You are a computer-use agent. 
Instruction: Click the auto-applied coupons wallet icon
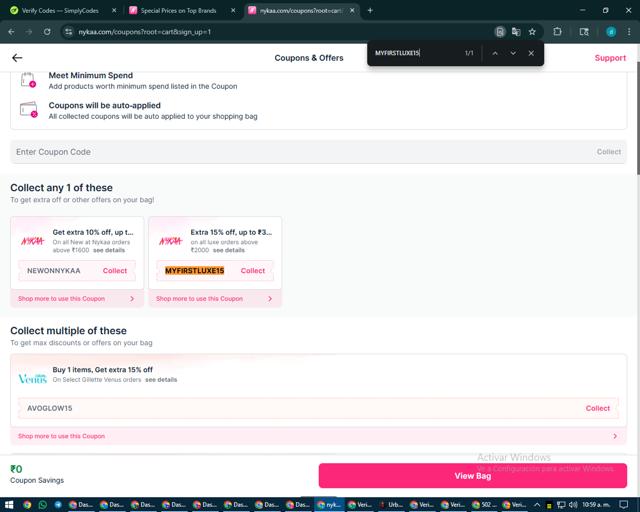click(x=29, y=109)
